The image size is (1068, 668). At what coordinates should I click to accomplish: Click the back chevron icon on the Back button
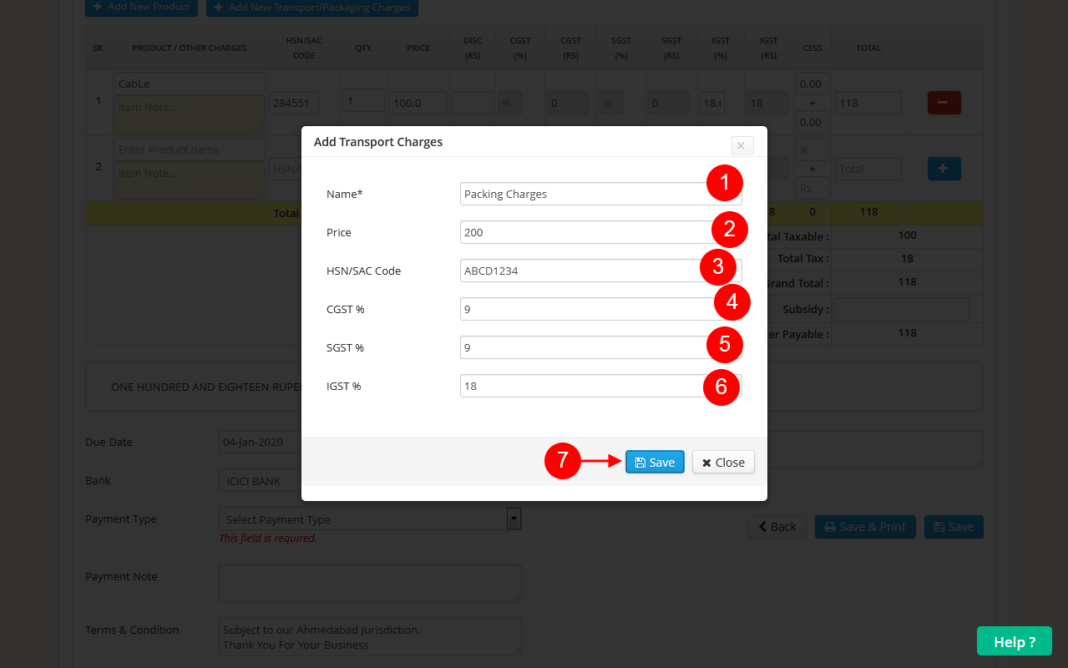coord(763,526)
